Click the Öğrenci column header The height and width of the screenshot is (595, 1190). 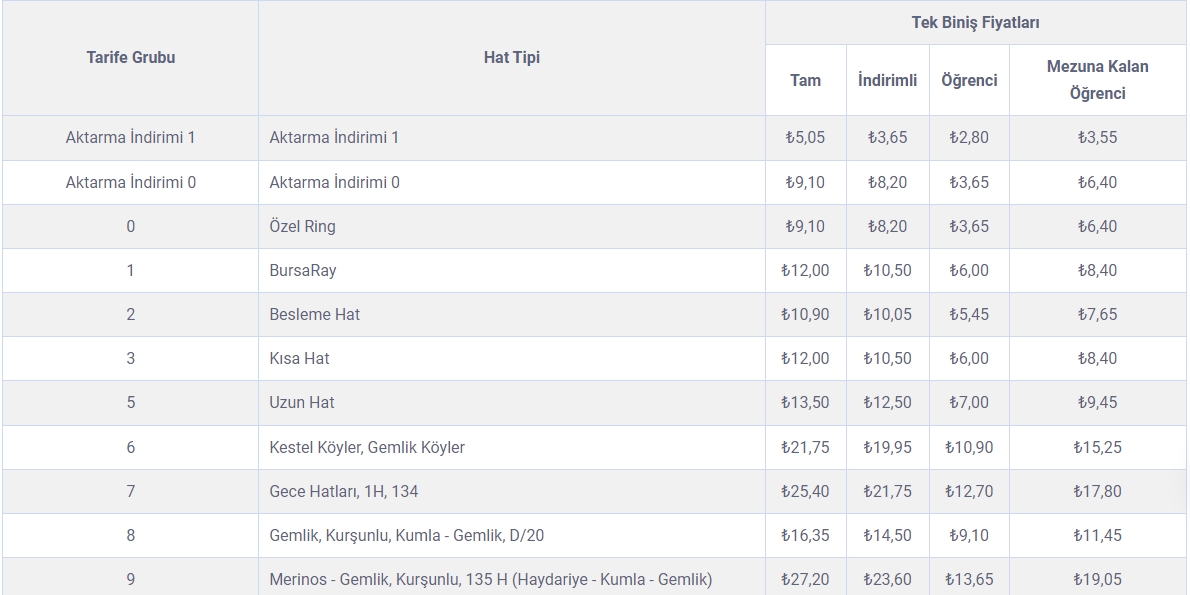(x=969, y=80)
